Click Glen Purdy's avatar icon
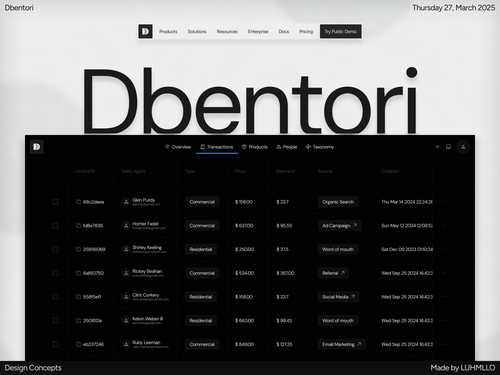Viewport: 500px width, 375px height. click(x=126, y=202)
